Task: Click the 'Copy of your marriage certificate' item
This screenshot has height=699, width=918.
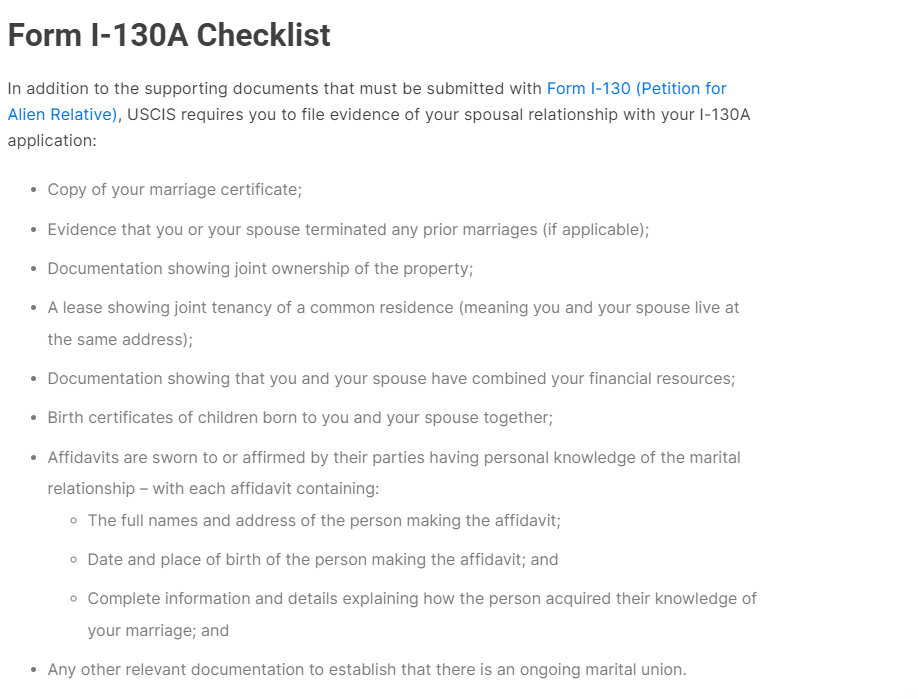Action: pos(174,190)
